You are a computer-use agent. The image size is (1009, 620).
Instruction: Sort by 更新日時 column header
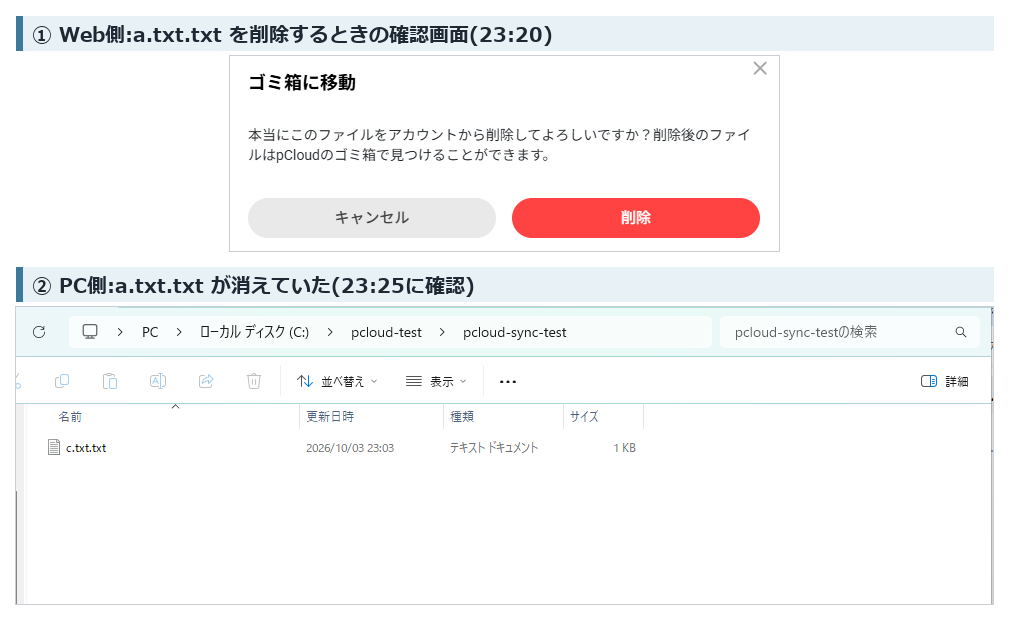pyautogui.click(x=330, y=417)
